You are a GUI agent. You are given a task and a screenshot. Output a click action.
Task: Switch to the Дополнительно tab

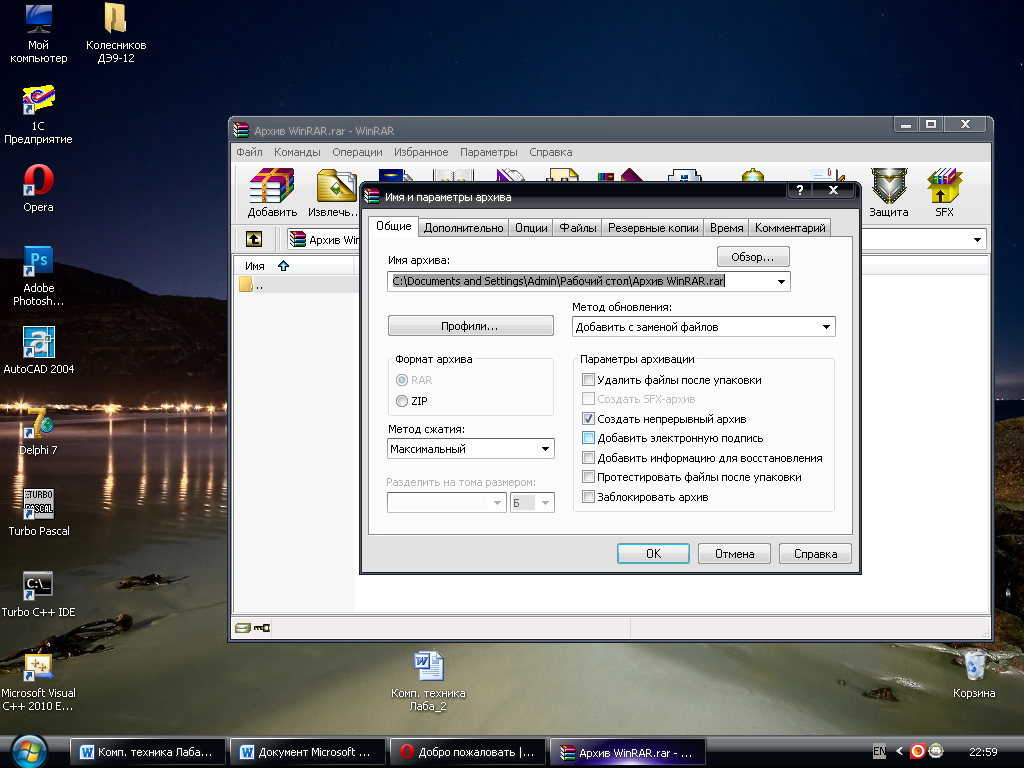tap(464, 228)
